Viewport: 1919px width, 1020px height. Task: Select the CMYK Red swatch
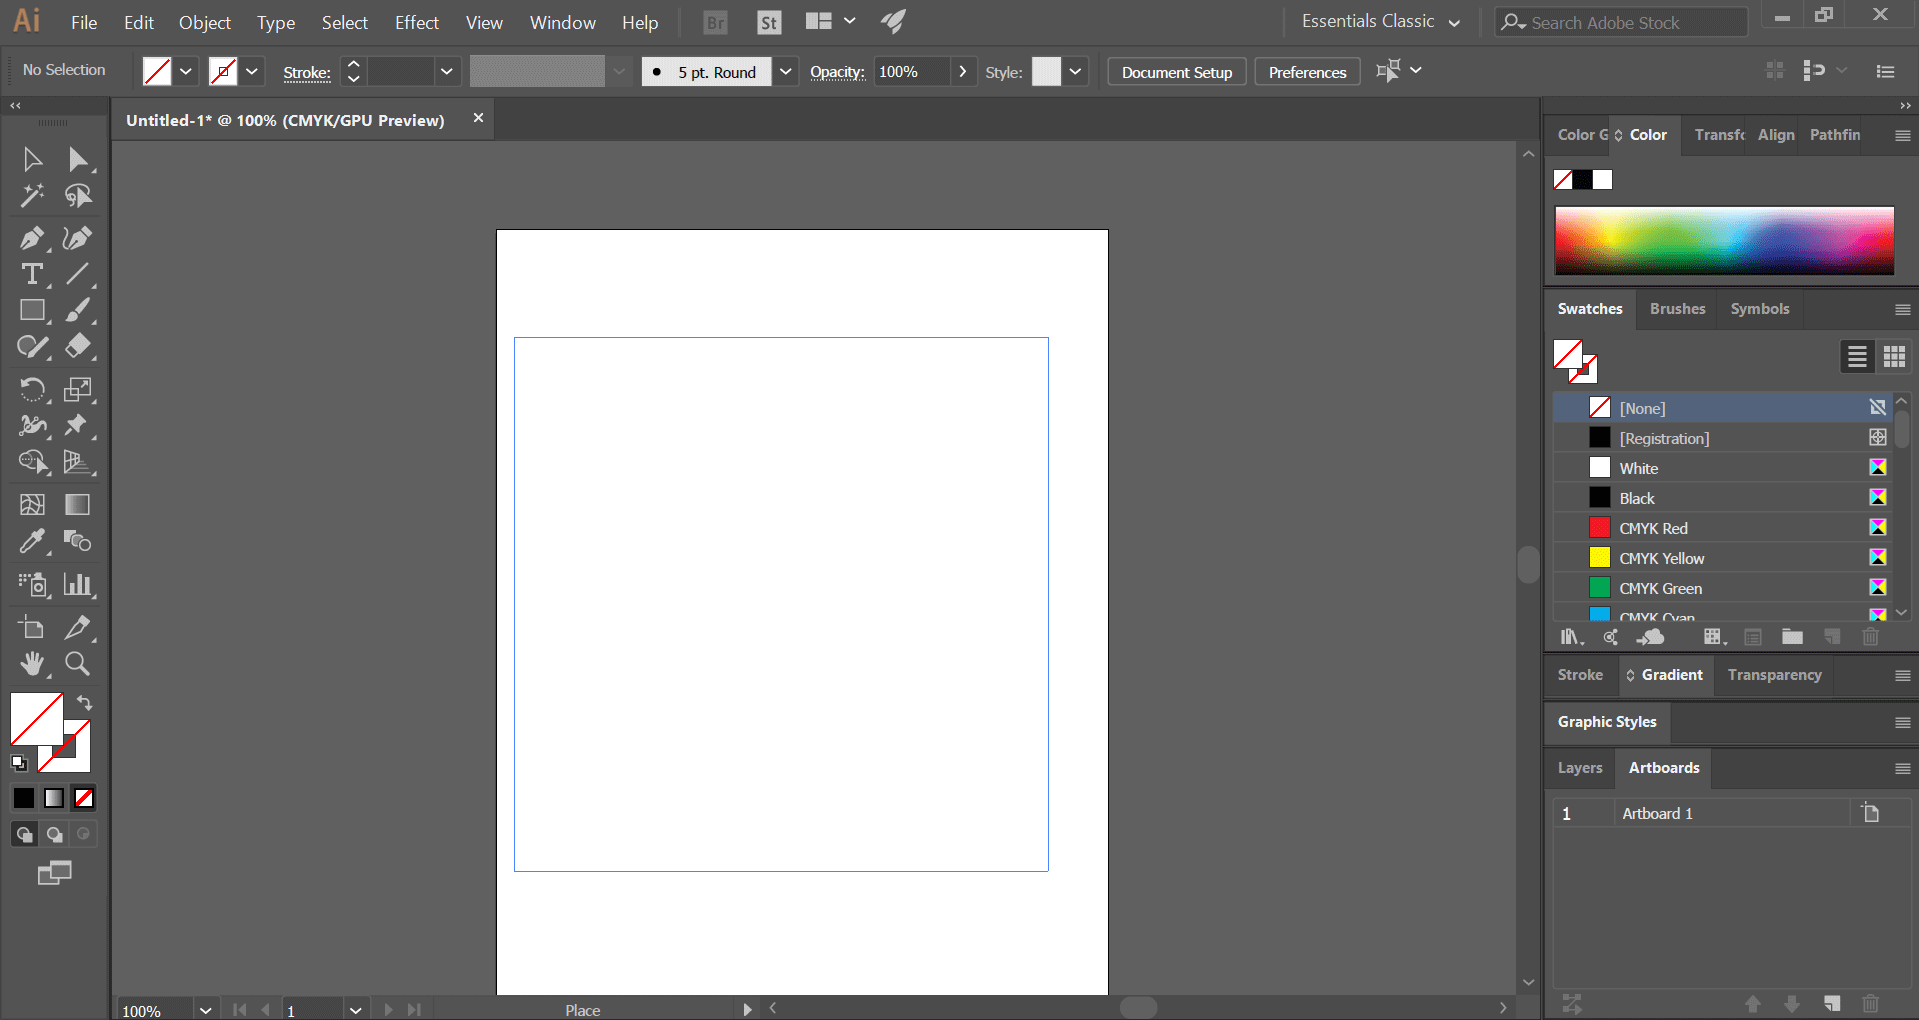coord(1653,528)
